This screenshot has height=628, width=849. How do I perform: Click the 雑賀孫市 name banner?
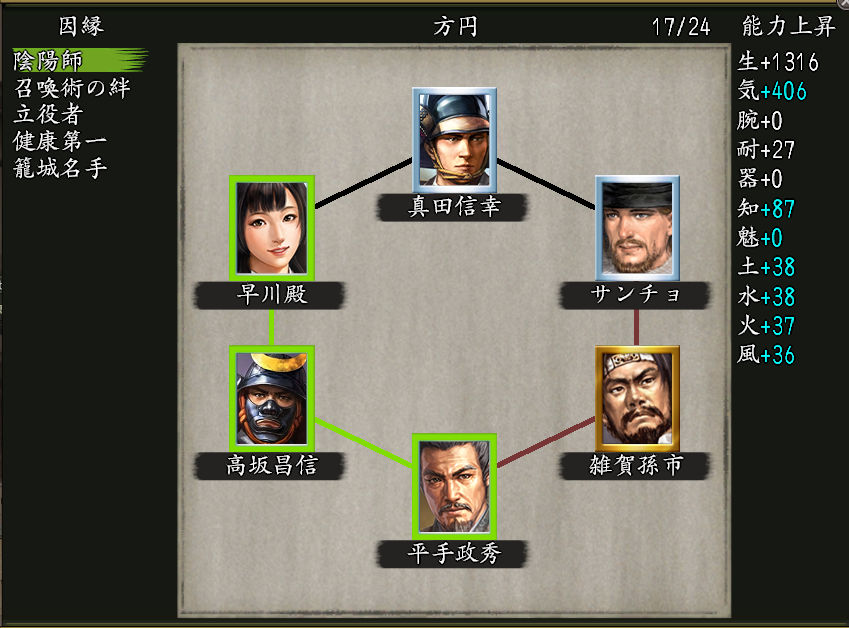click(x=635, y=466)
